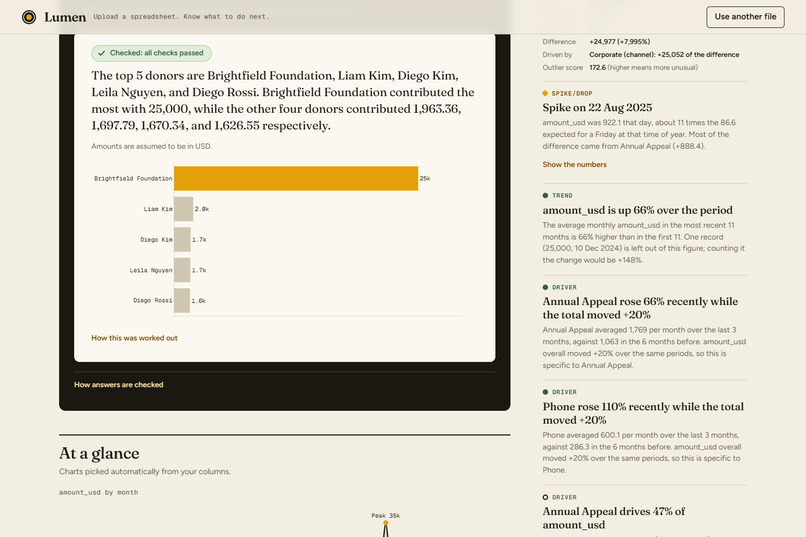Screen dimensions: 806x537
Task: Click the Brightfield Foundation orange bar
Action: pyautogui.click(x=296, y=178)
